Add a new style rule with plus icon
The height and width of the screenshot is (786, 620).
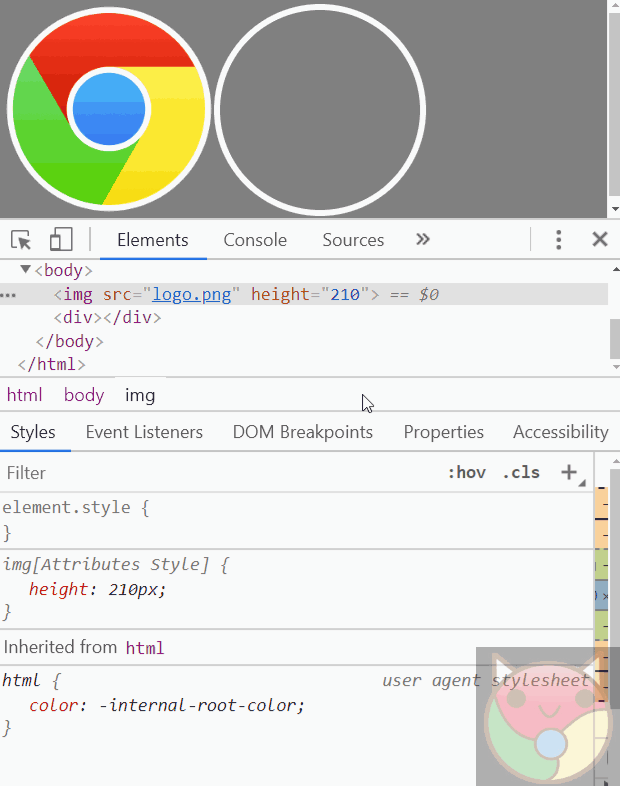click(569, 472)
